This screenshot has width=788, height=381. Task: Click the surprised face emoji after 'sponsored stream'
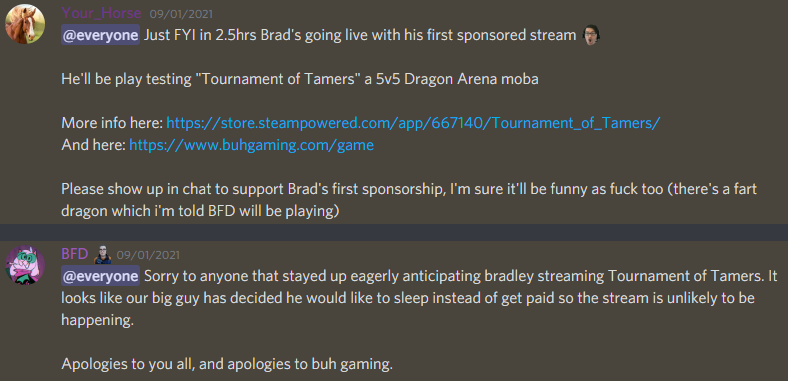[x=592, y=35]
